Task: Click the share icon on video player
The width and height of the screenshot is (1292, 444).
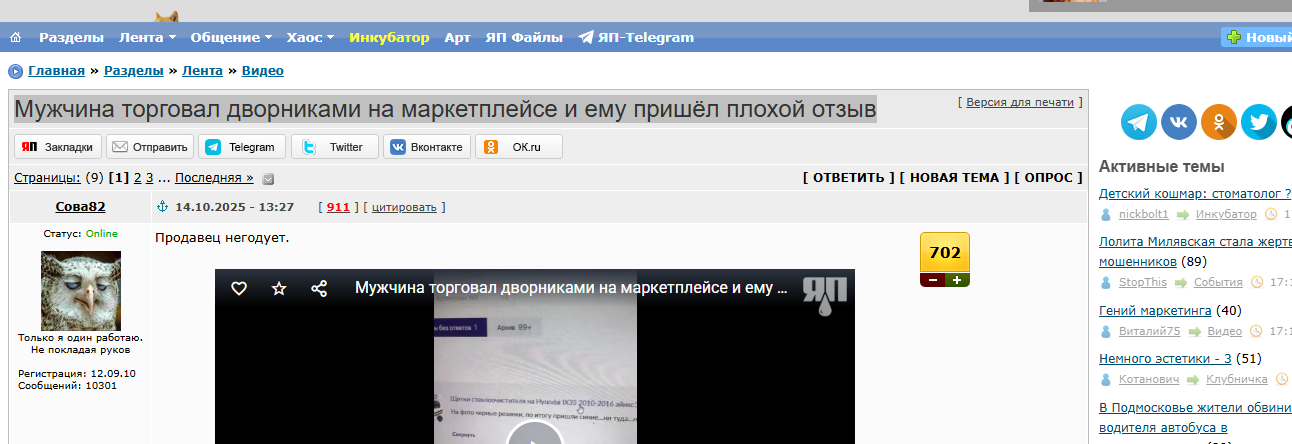Action: click(319, 288)
